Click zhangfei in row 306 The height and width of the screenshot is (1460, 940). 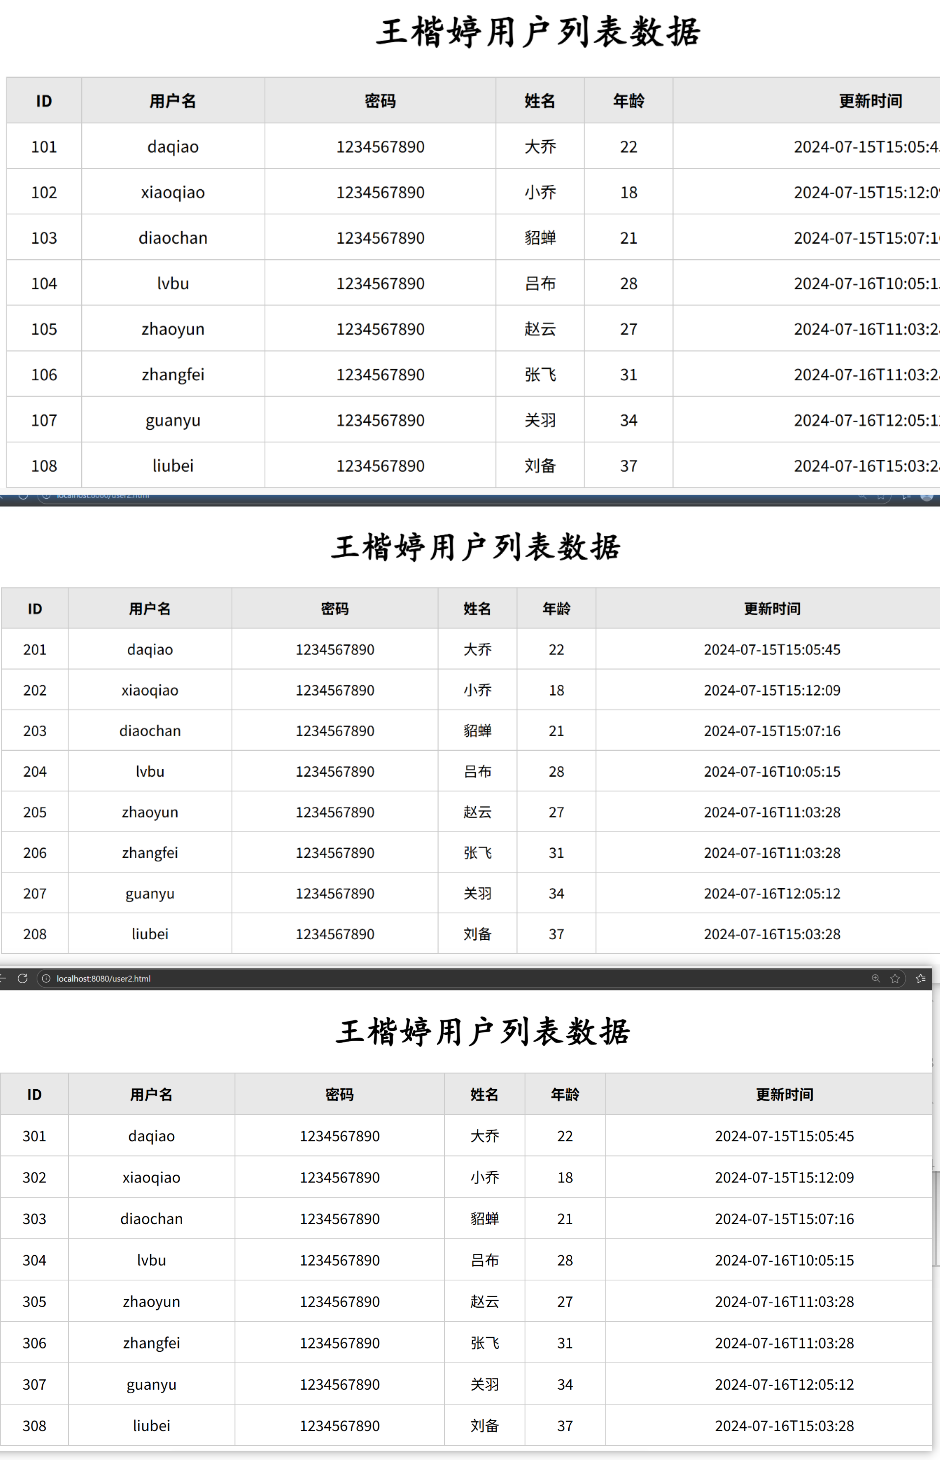coord(151,1343)
